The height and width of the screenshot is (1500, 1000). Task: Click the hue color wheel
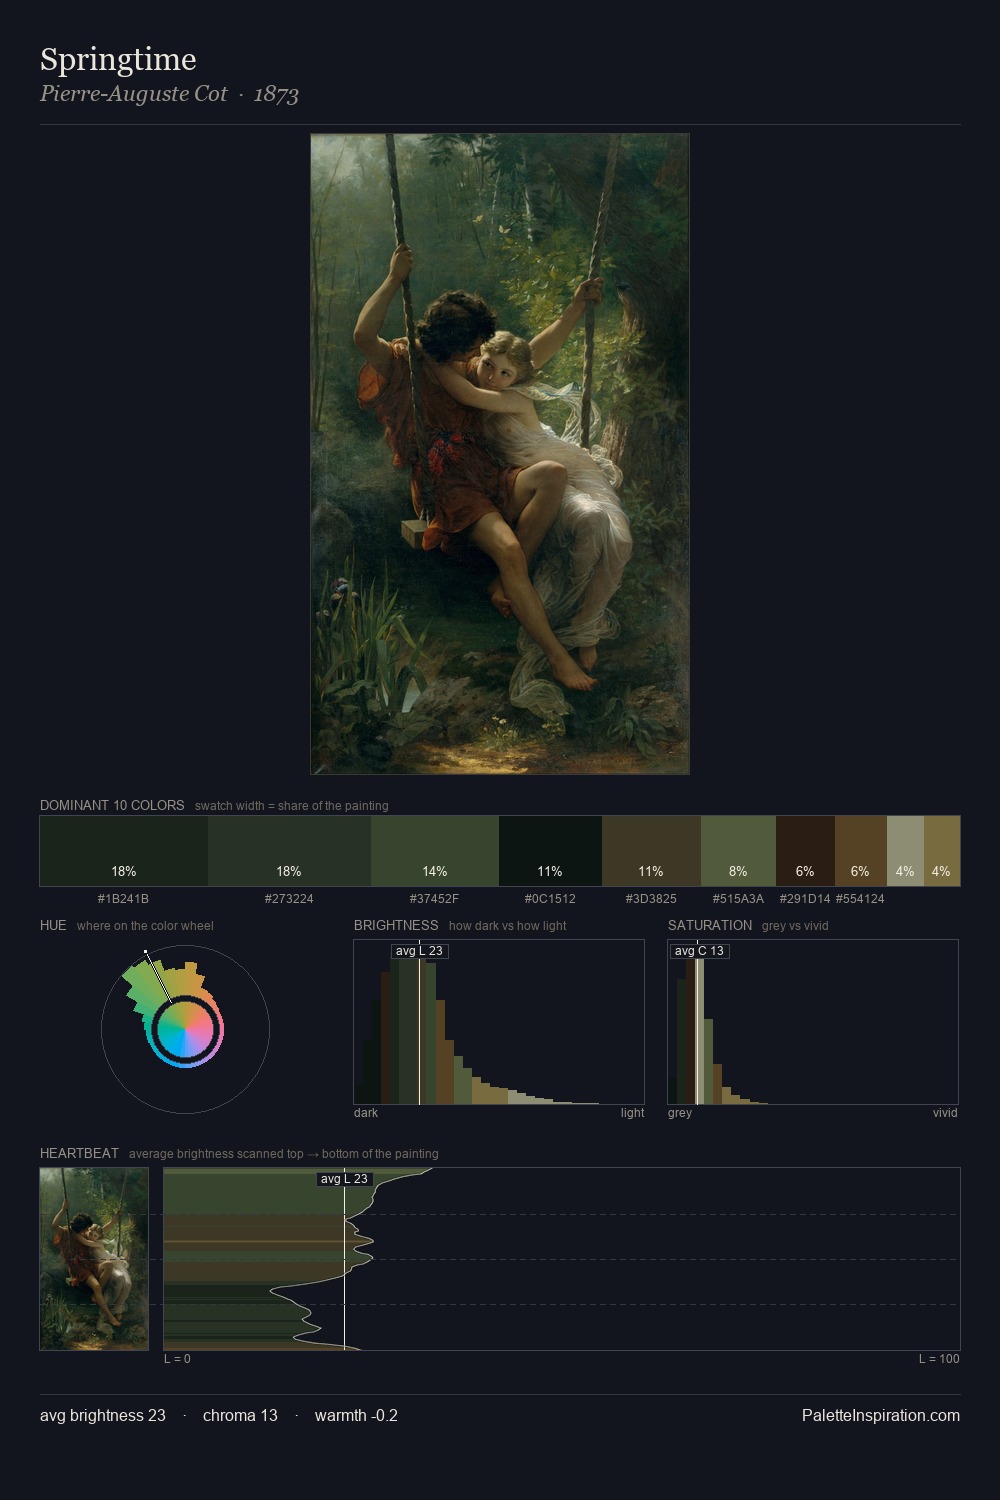coord(185,1029)
